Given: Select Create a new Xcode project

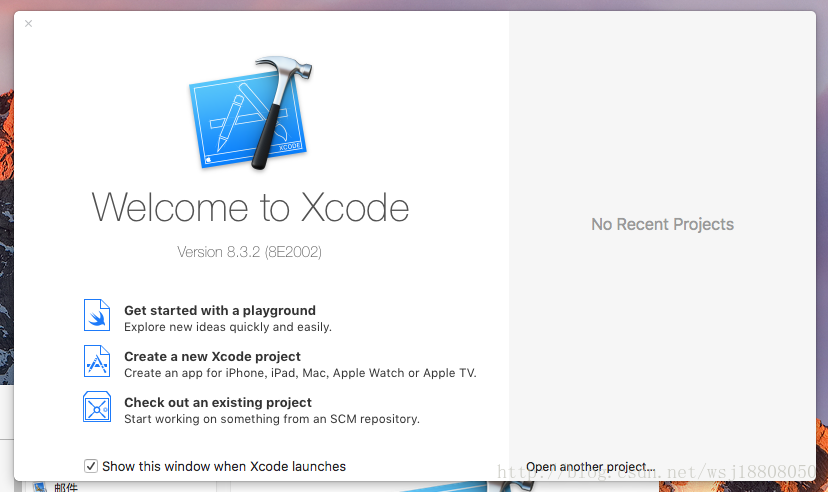Looking at the screenshot, I should 212,356.
